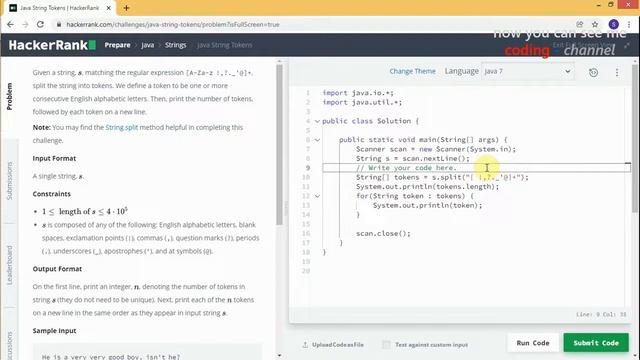Open the browser profile avatar
Viewport: 640px width, 360px height.
(613, 24)
